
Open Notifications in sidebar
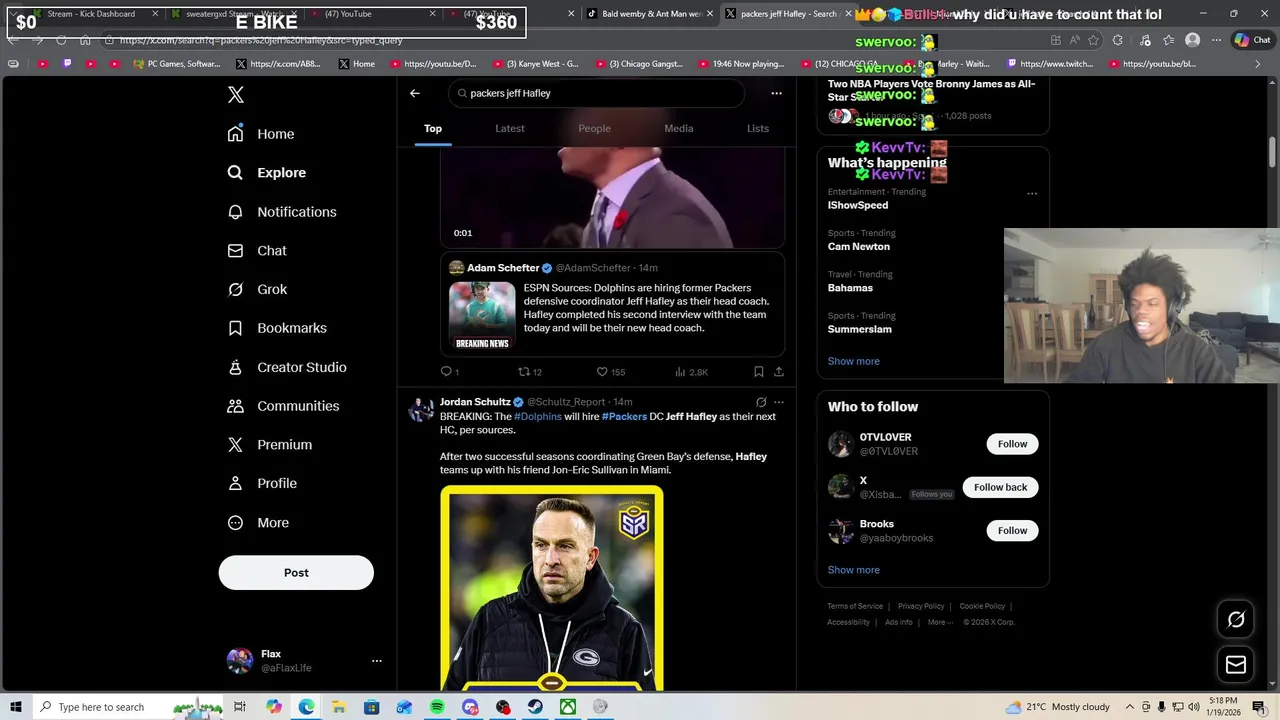click(x=282, y=212)
